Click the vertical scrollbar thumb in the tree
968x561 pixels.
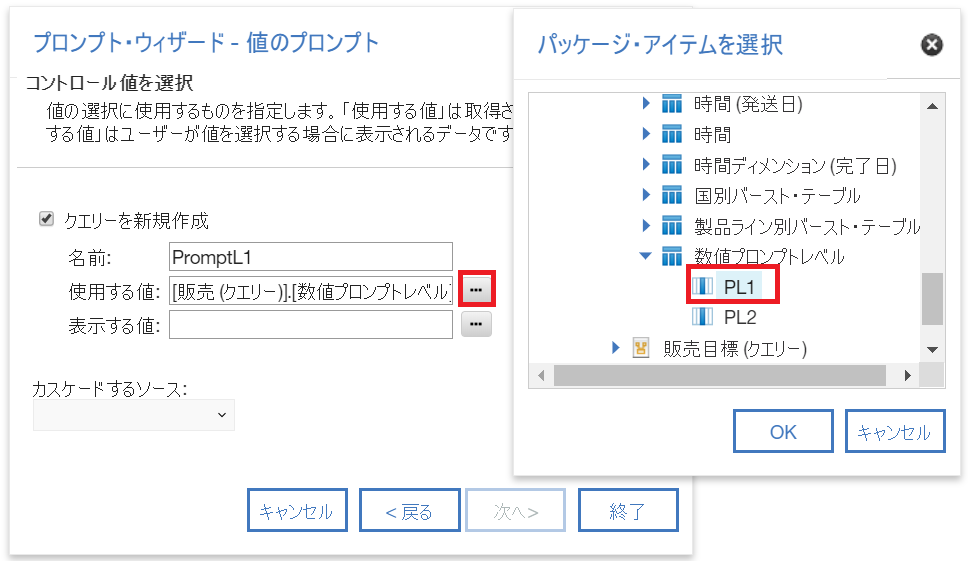932,299
